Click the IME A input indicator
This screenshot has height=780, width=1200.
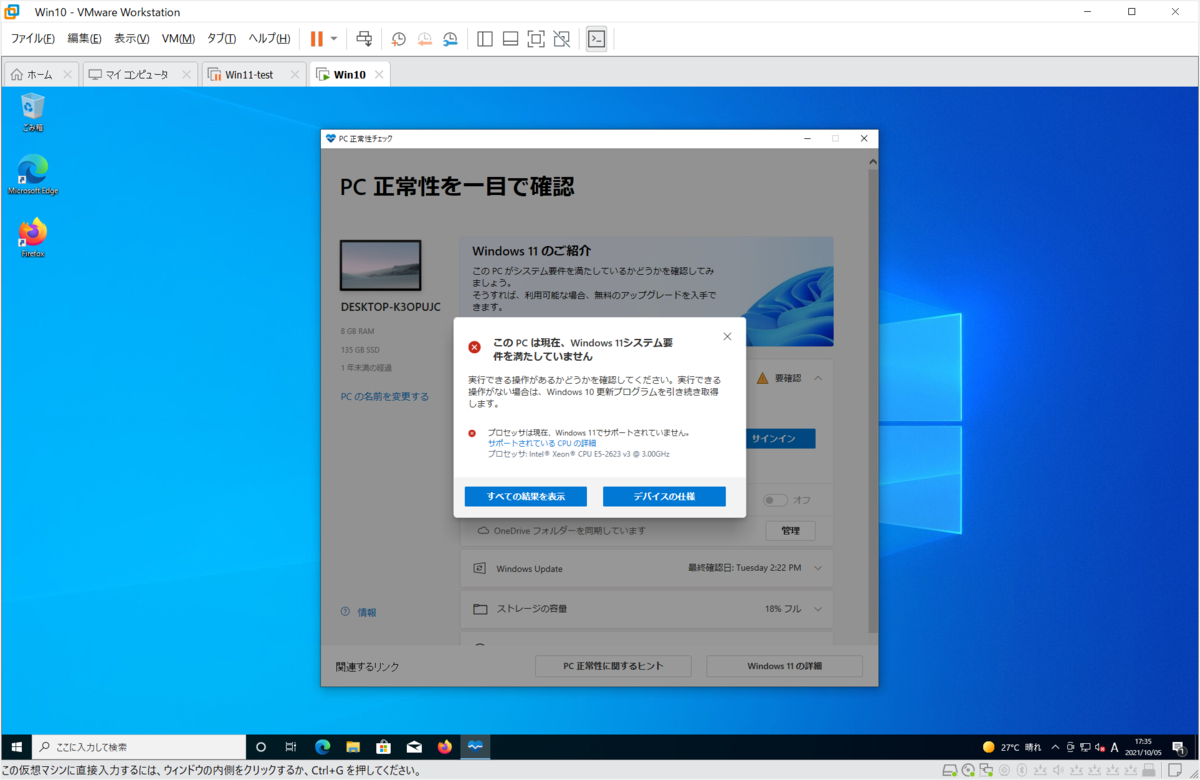pos(1115,747)
